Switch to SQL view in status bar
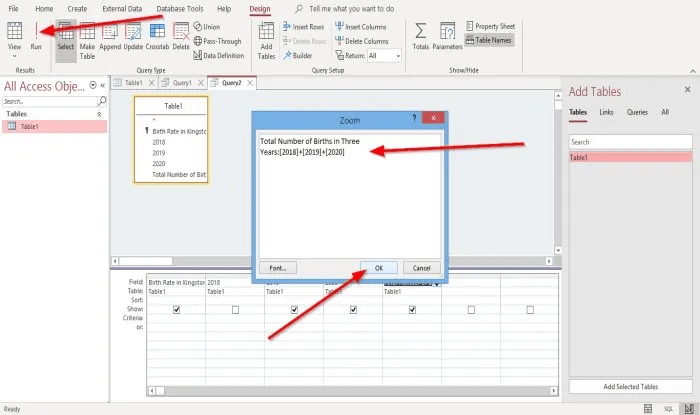Image resolution: width=700 pixels, height=415 pixels. [668, 408]
